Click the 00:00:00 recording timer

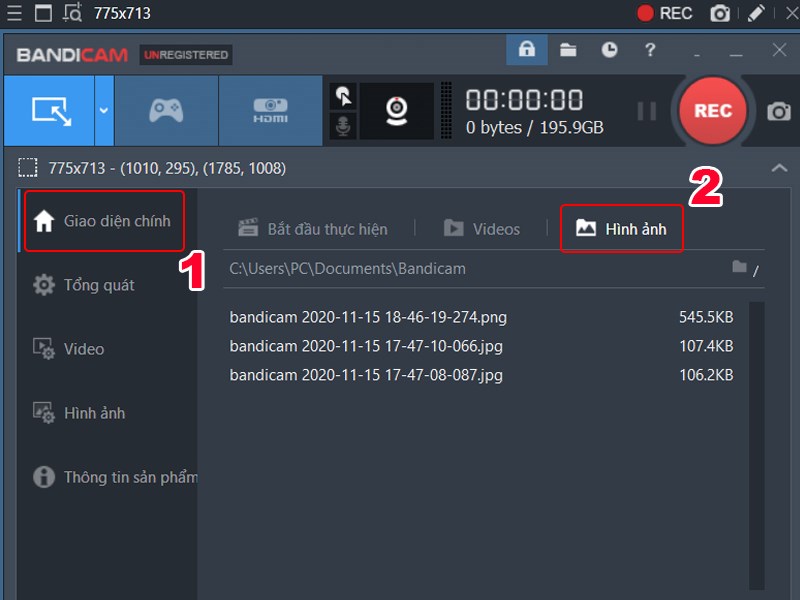pos(524,100)
